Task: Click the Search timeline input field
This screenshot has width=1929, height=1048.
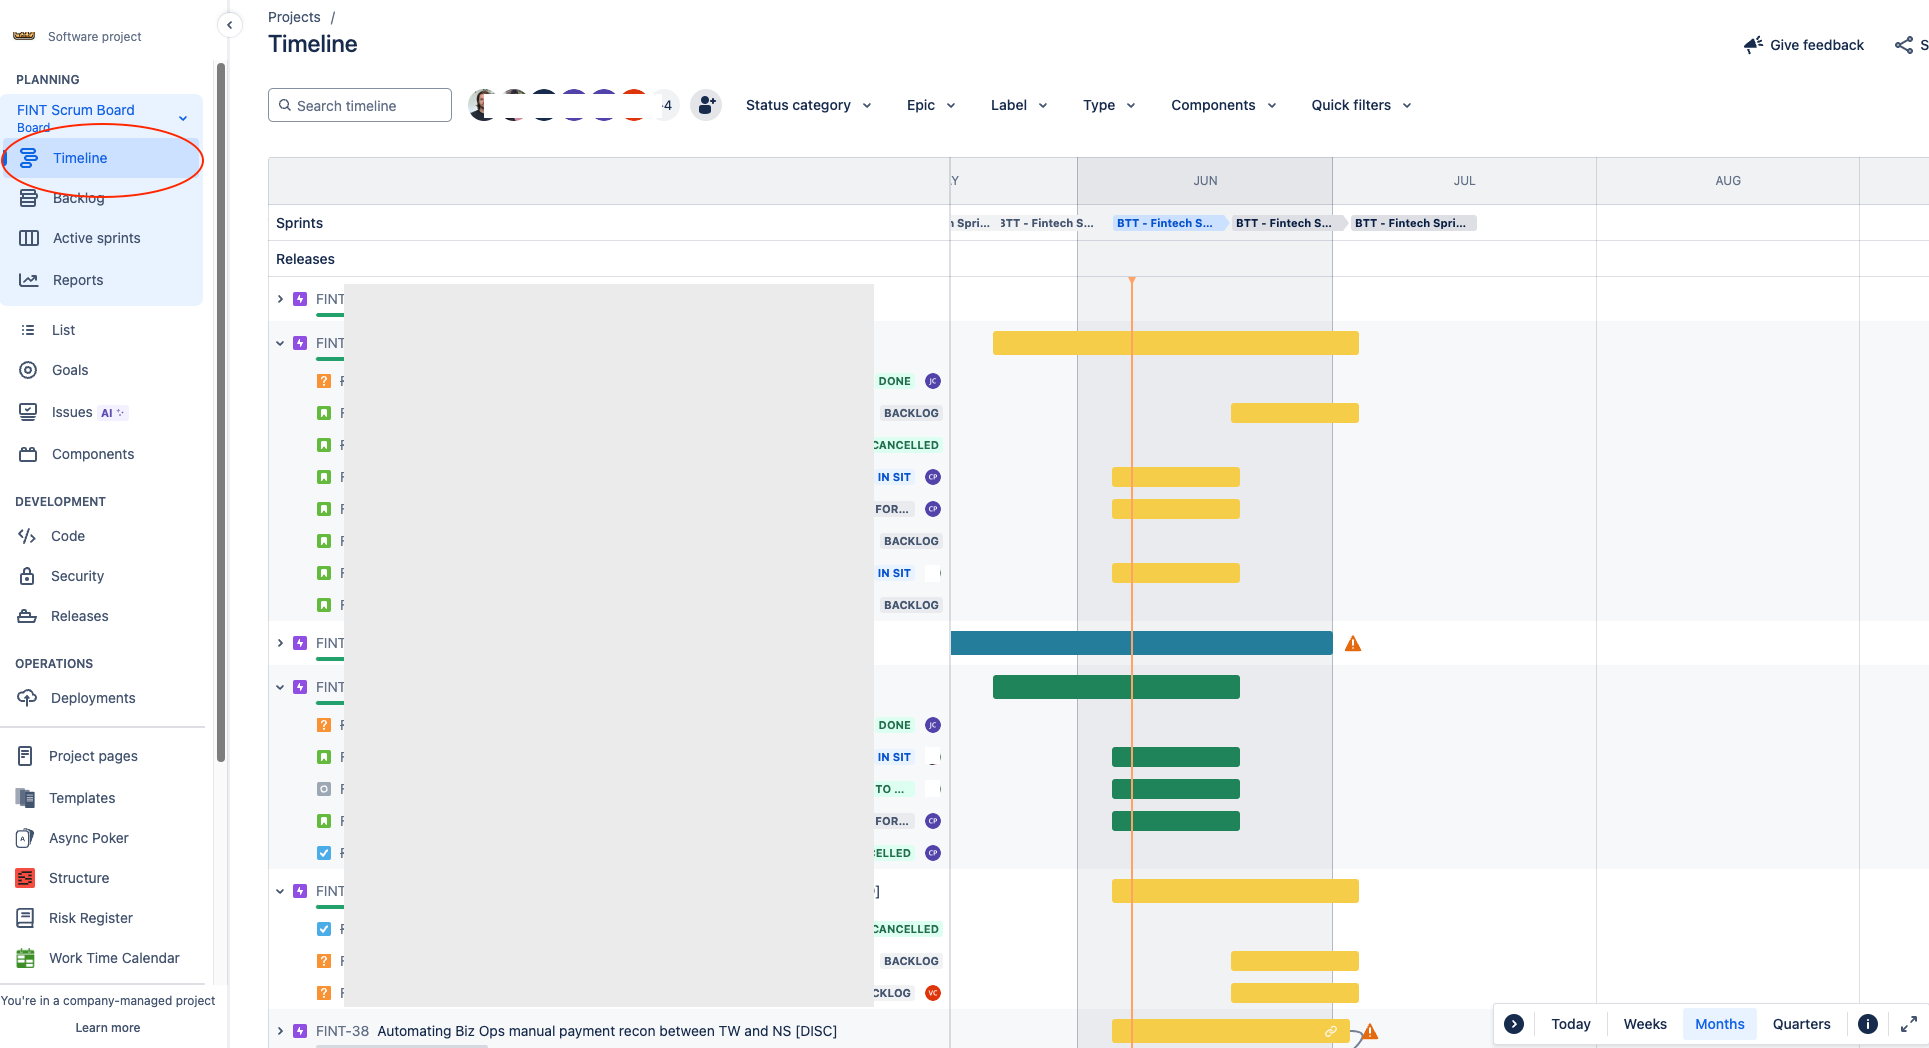Action: point(359,105)
